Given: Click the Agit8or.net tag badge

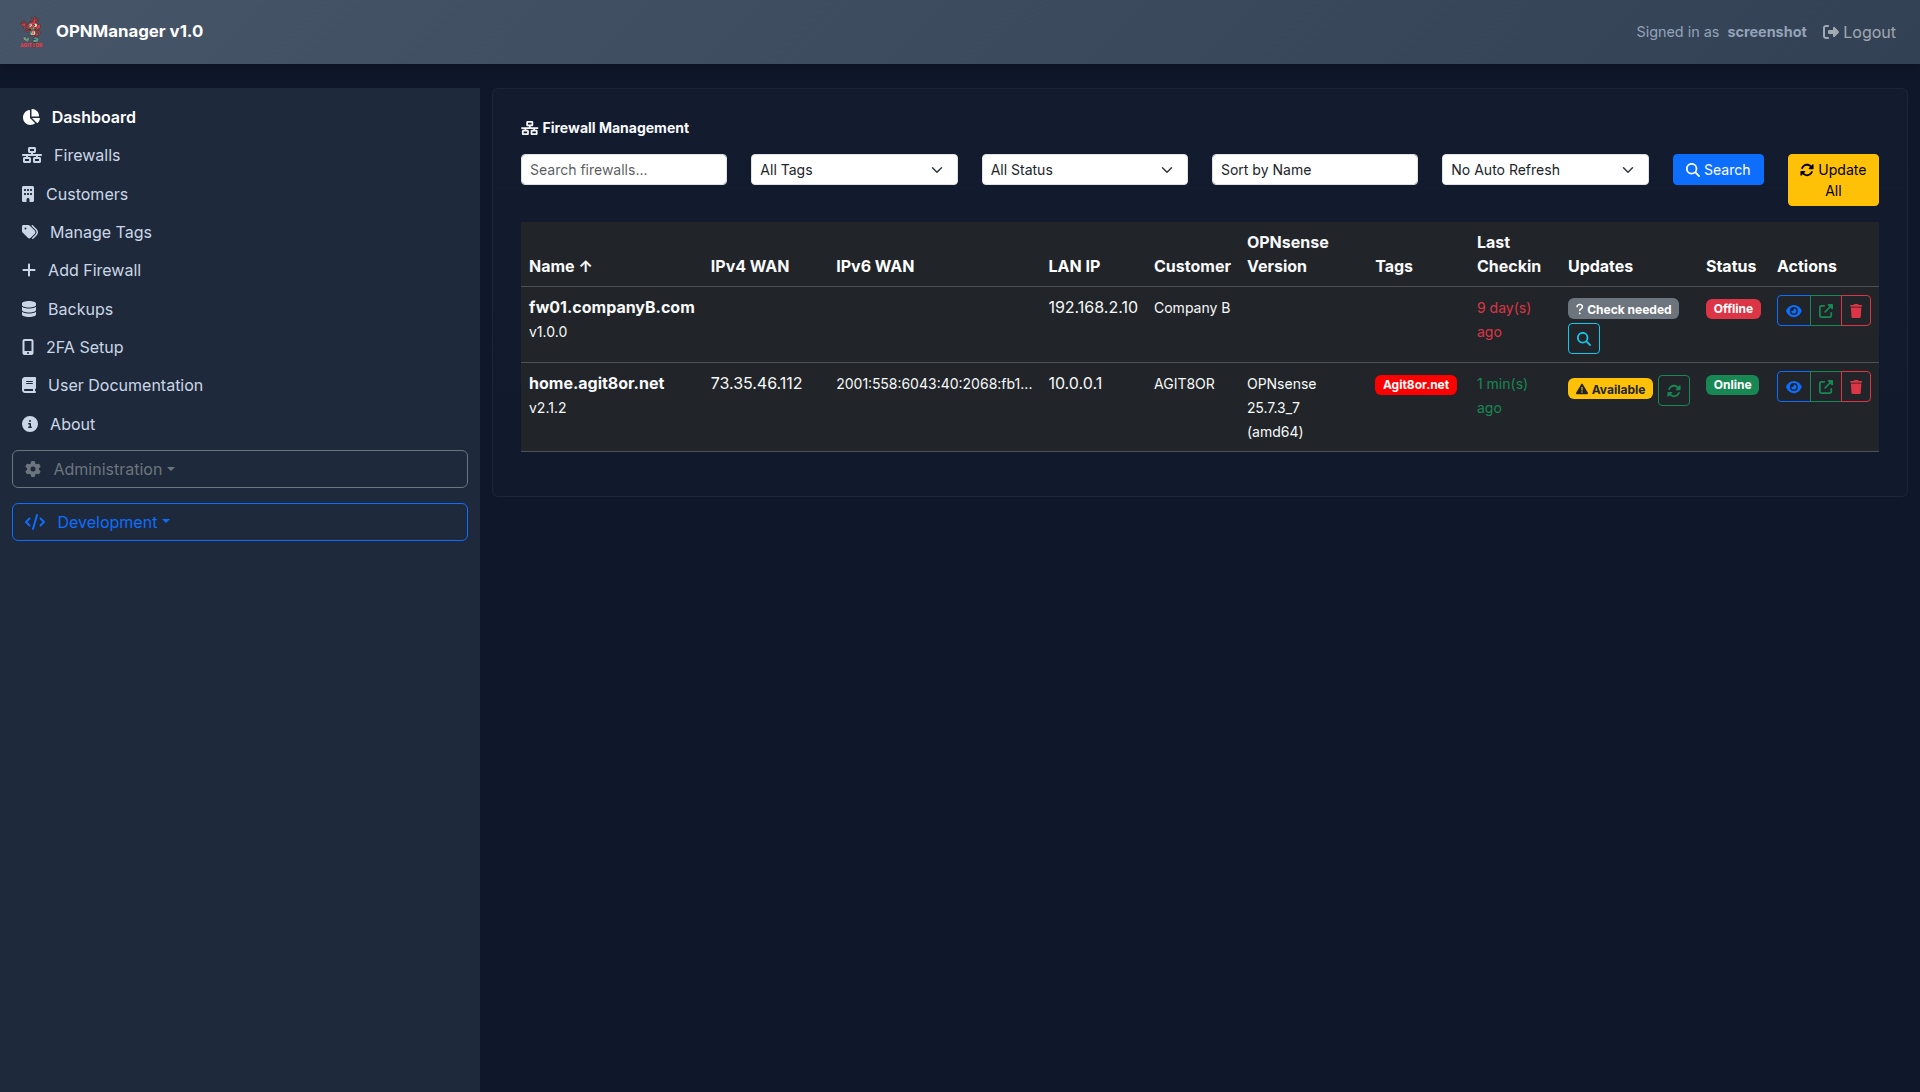Looking at the screenshot, I should click(1415, 385).
